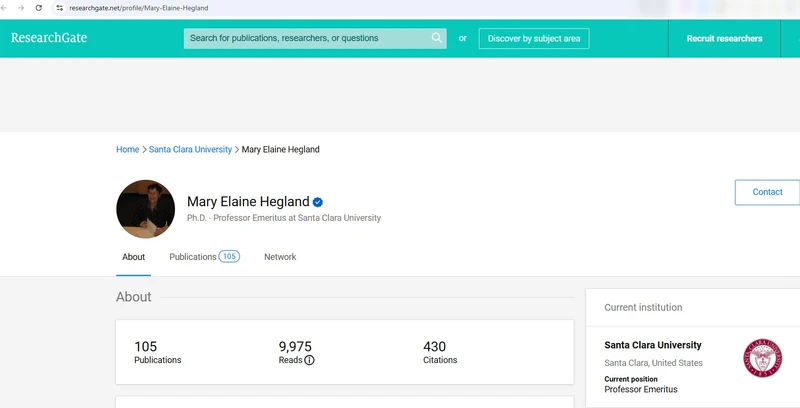Select the About tab
Image resolution: width=800 pixels, height=408 pixels.
[x=134, y=257]
